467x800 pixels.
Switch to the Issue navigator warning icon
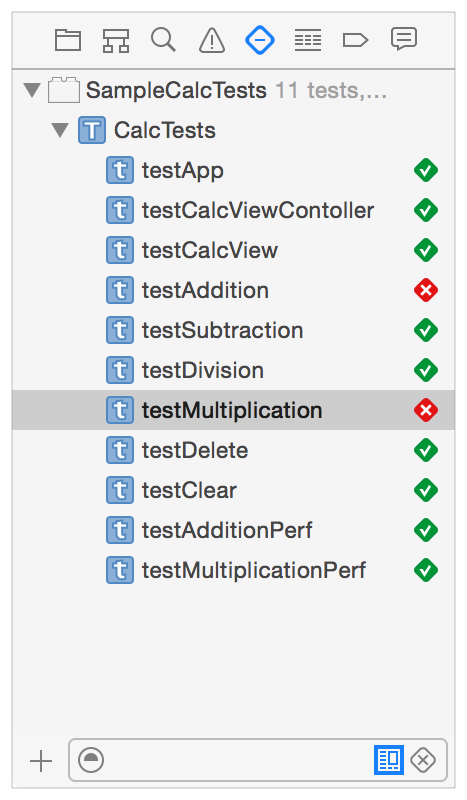tap(212, 40)
